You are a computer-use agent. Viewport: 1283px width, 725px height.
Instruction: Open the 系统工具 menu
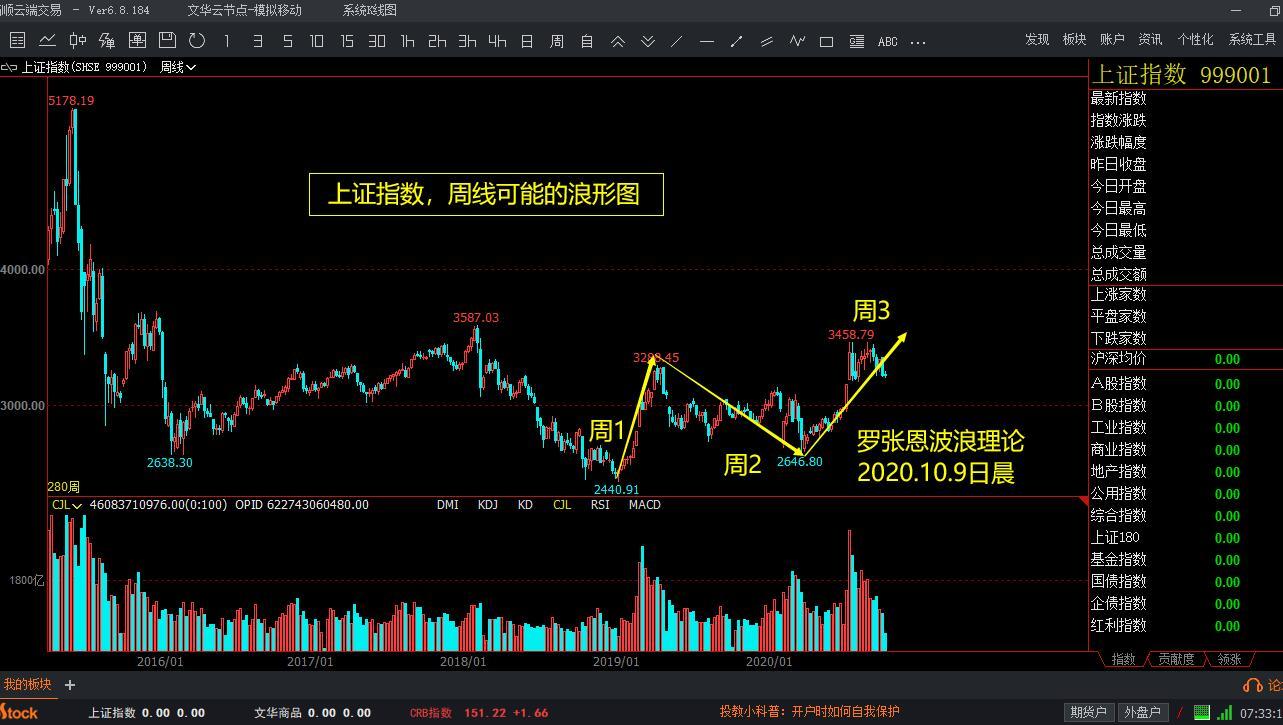coord(1253,40)
